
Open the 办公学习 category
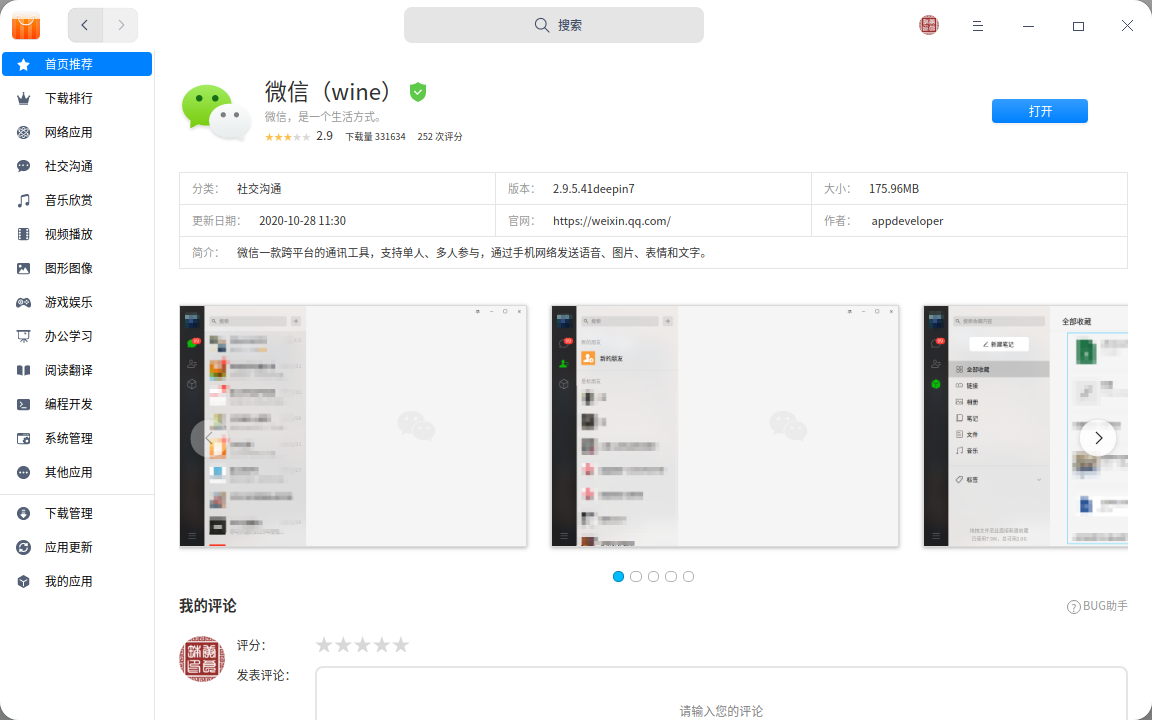coord(77,336)
